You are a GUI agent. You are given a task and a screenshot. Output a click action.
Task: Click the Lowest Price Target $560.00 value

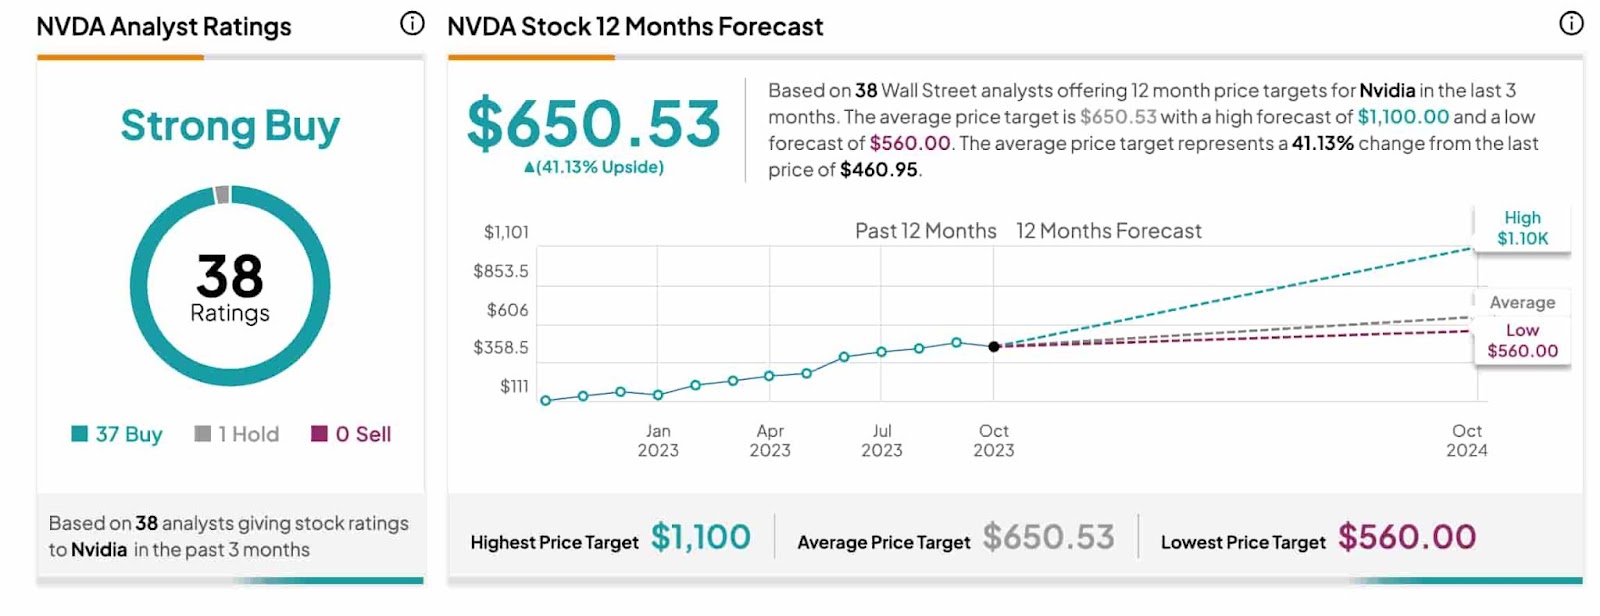pos(1407,538)
